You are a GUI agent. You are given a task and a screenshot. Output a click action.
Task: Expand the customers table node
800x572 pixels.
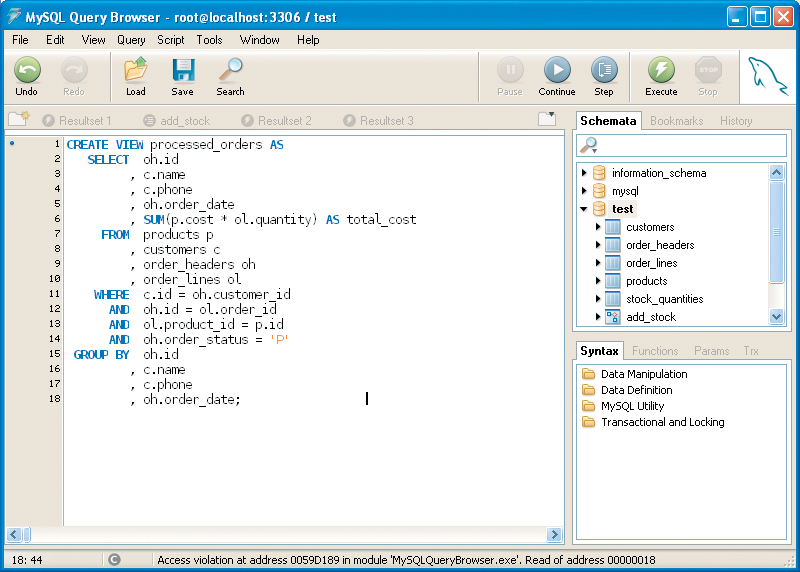598,227
